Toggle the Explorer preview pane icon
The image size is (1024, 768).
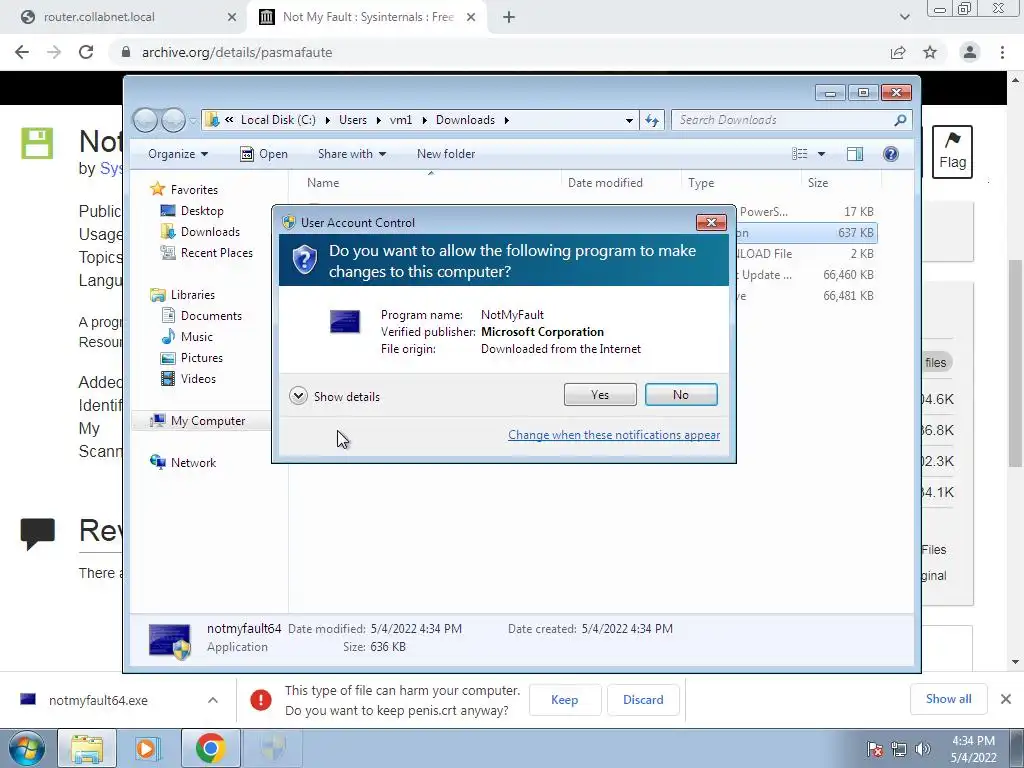click(x=854, y=153)
